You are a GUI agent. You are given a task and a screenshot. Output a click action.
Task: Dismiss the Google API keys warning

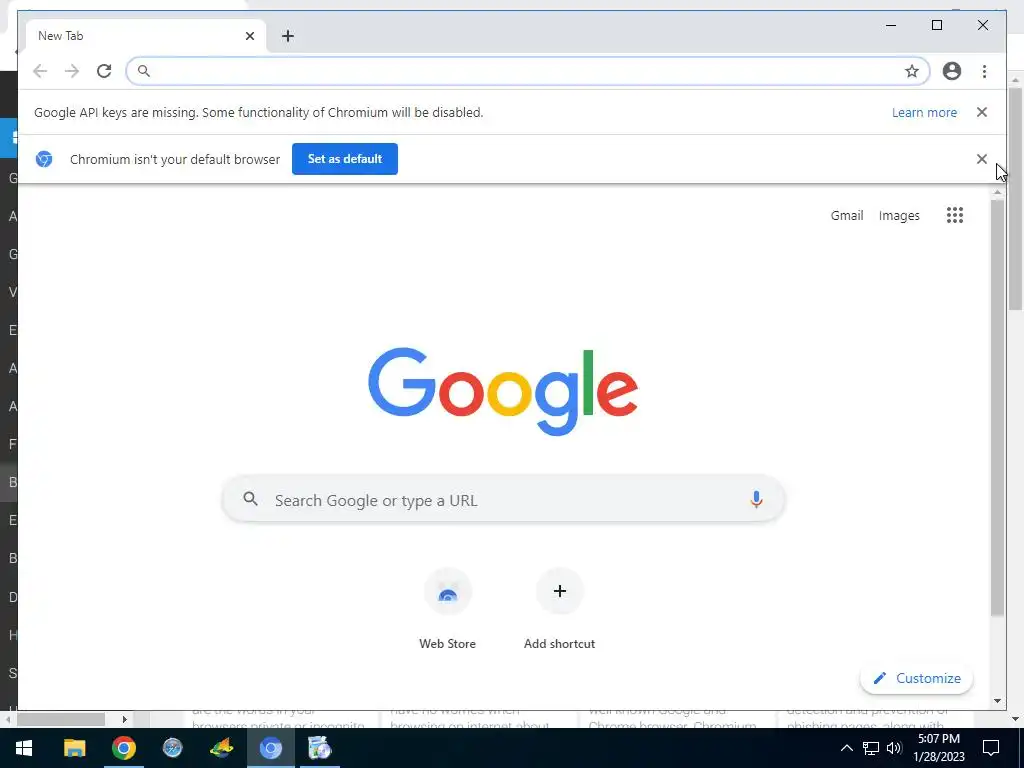click(982, 112)
